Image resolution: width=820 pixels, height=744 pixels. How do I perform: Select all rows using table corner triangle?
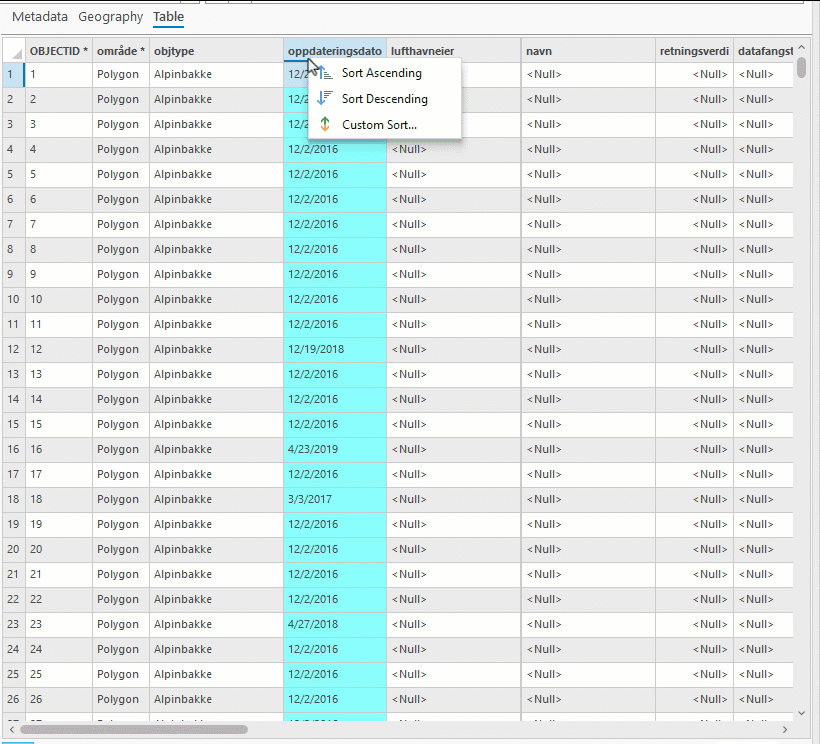point(14,51)
